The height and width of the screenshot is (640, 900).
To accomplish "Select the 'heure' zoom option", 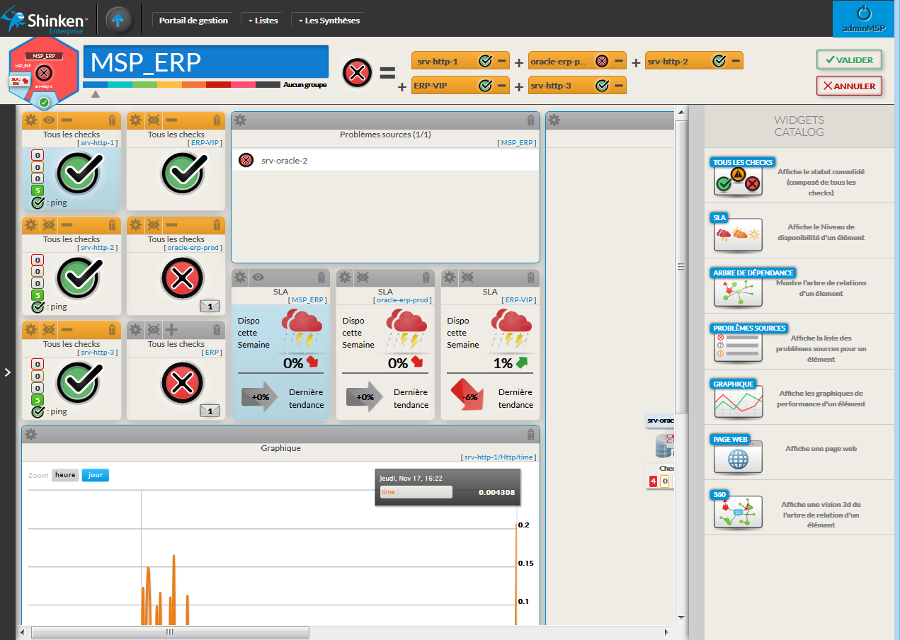I will [65, 475].
